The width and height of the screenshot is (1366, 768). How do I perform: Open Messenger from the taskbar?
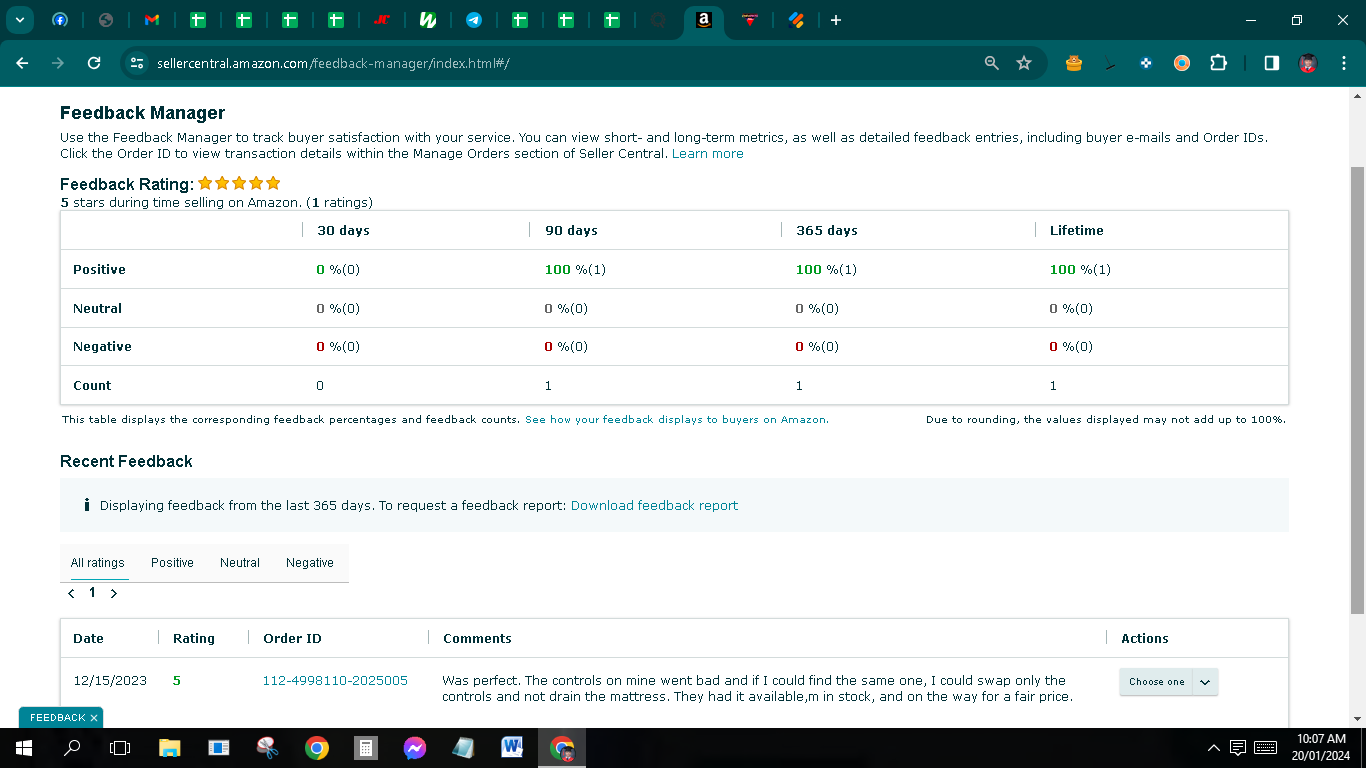pos(415,748)
